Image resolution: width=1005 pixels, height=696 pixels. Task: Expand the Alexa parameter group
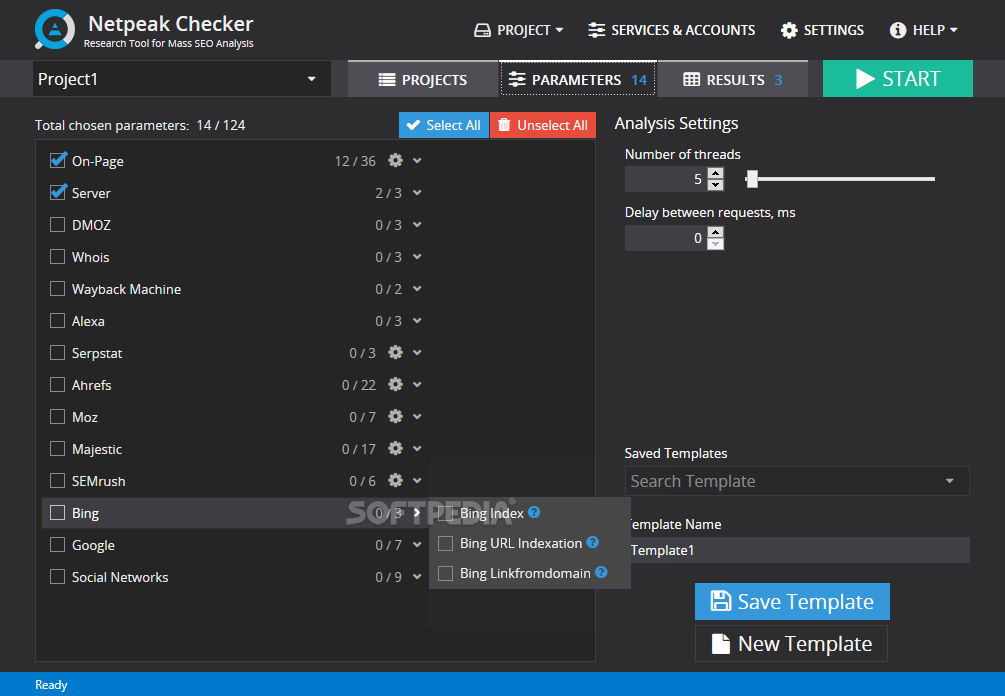tap(417, 320)
